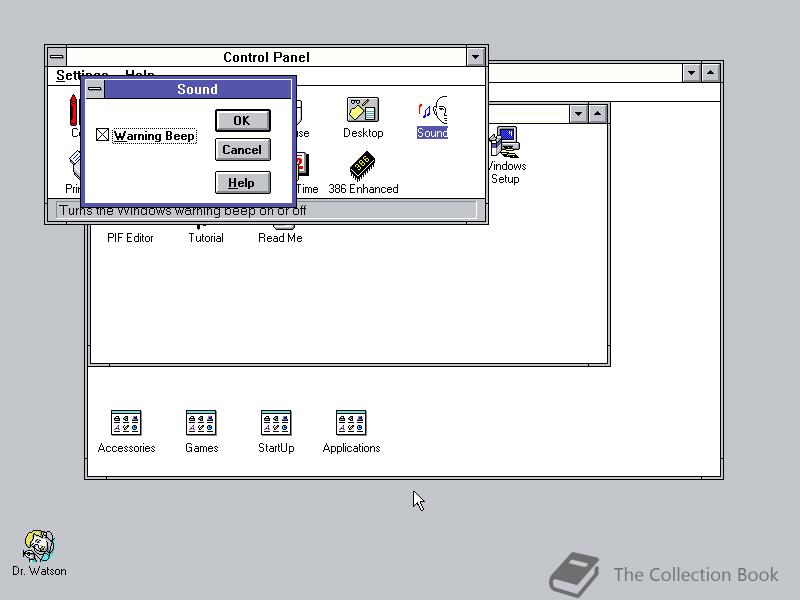Screen dimensions: 800x600
Task: Click the PIF Editor label
Action: (x=130, y=238)
